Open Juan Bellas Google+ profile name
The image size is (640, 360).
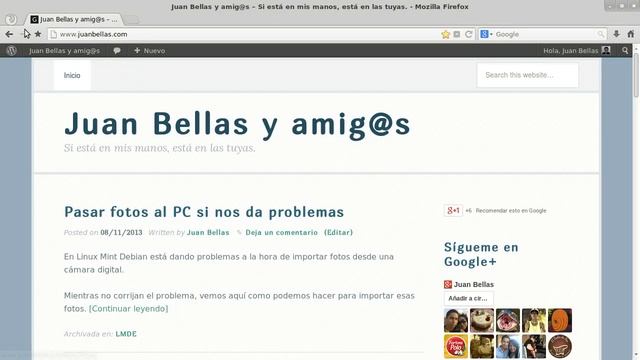pyautogui.click(x=473, y=284)
